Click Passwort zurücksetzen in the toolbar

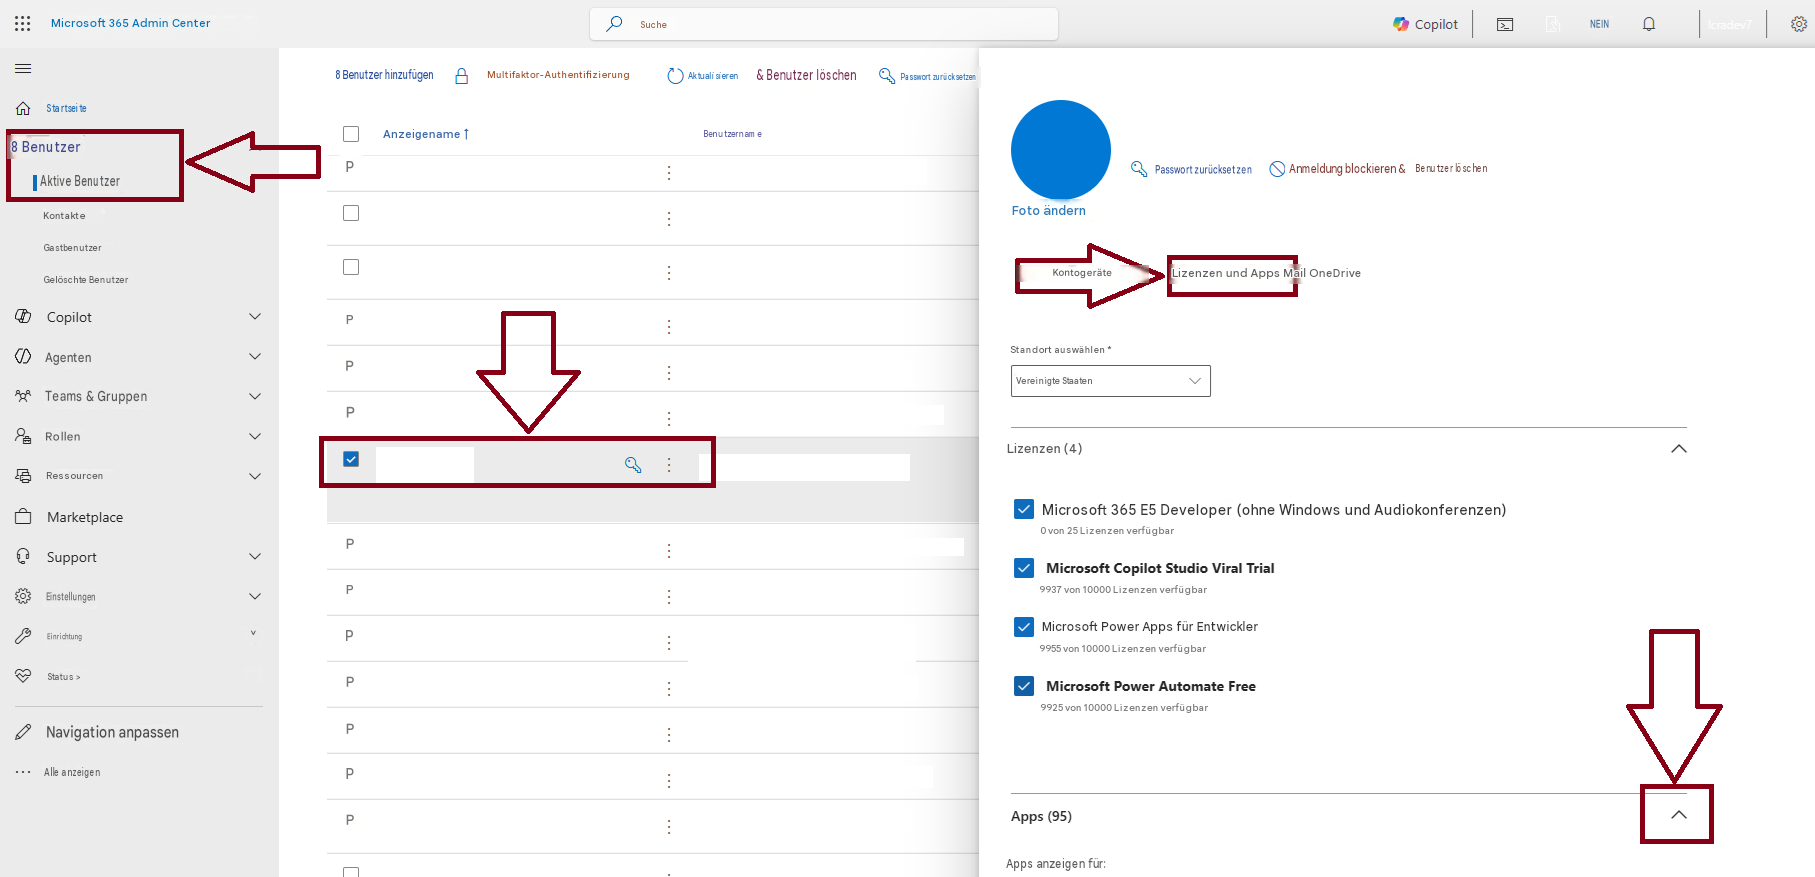tap(927, 76)
